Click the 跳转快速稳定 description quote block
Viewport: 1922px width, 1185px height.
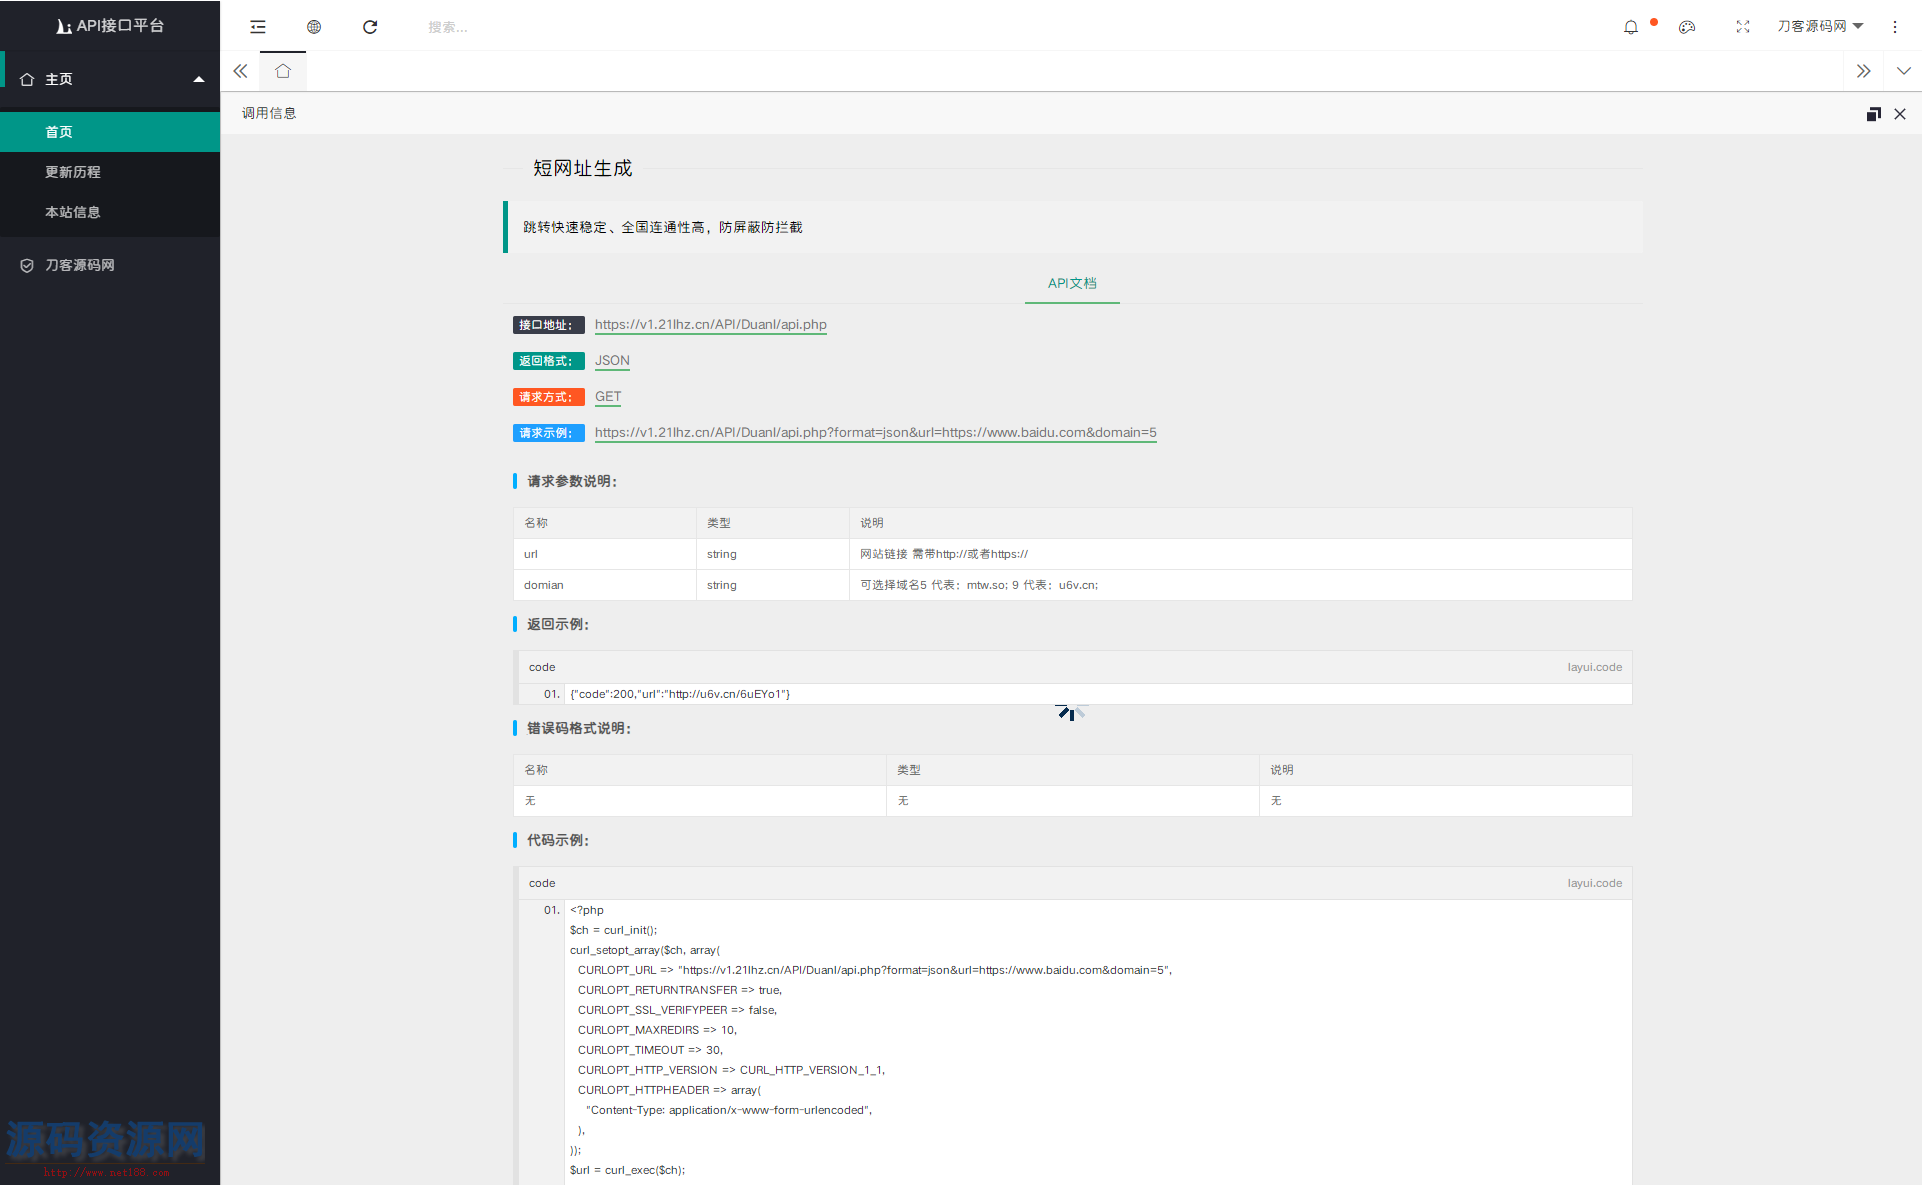click(x=1072, y=227)
